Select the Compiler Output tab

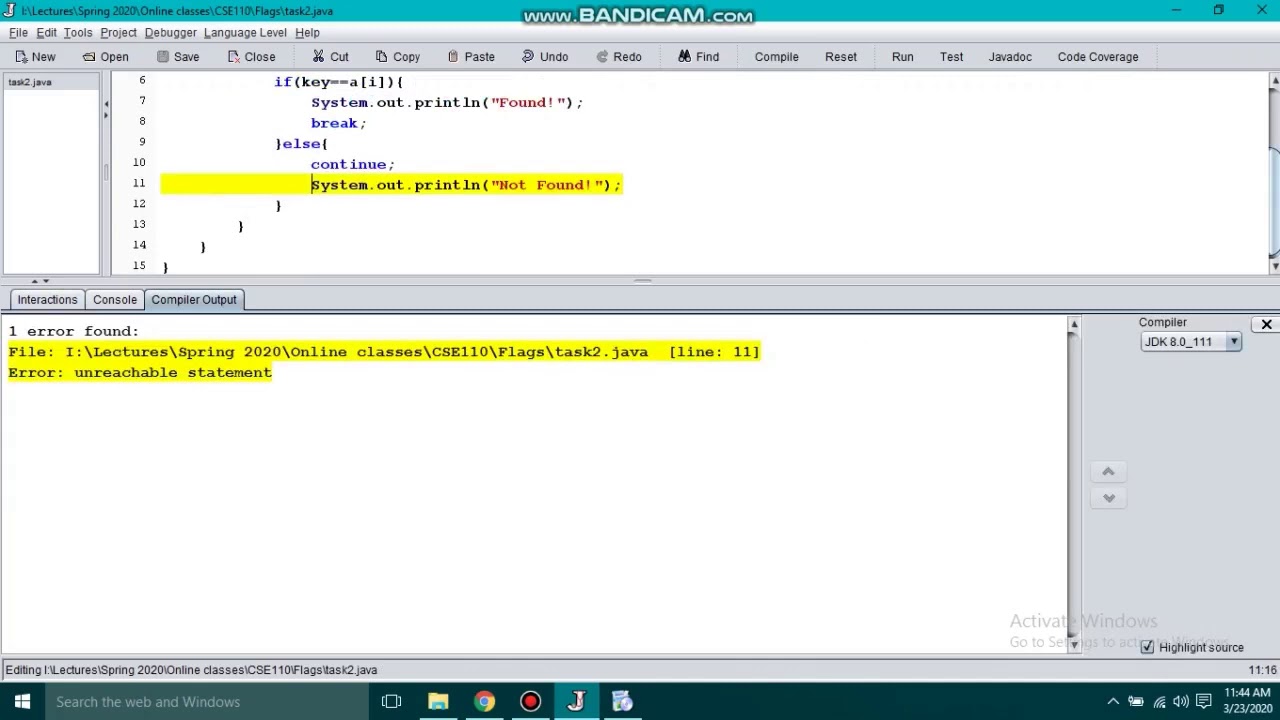194,300
